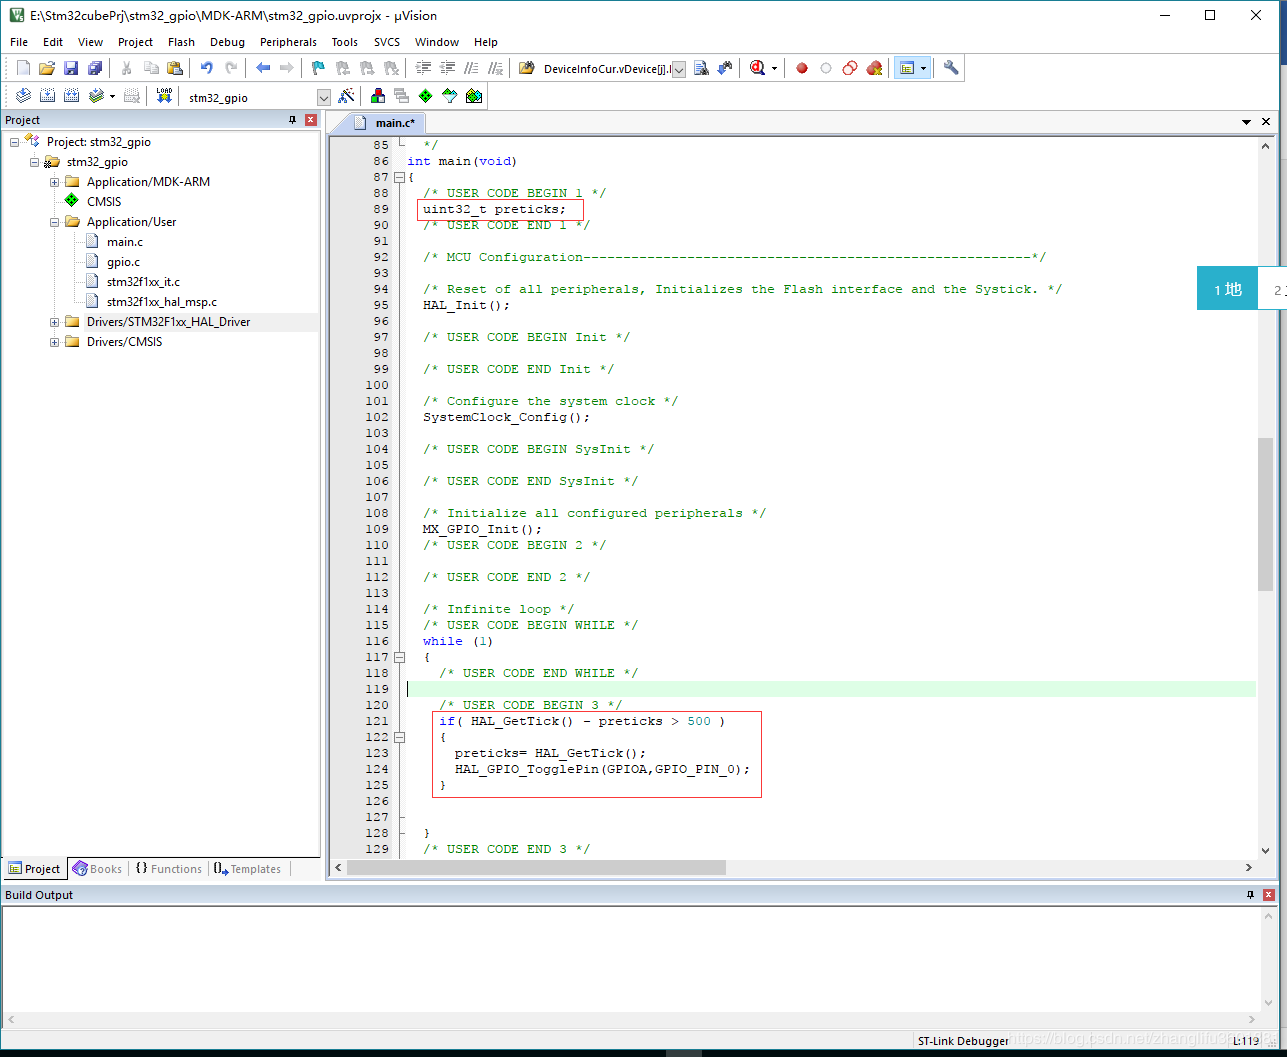Start incremental find with binoculars arrow icon
Screen dimensions: 1287x1057
pyautogui.click(x=725, y=68)
